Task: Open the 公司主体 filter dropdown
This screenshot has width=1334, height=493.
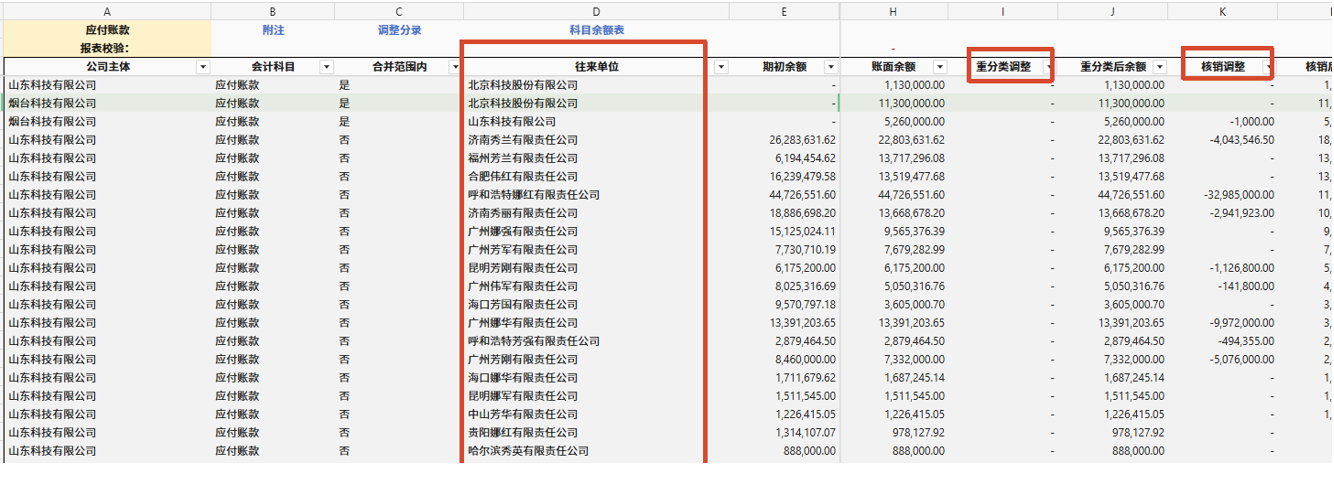Action: click(203, 67)
